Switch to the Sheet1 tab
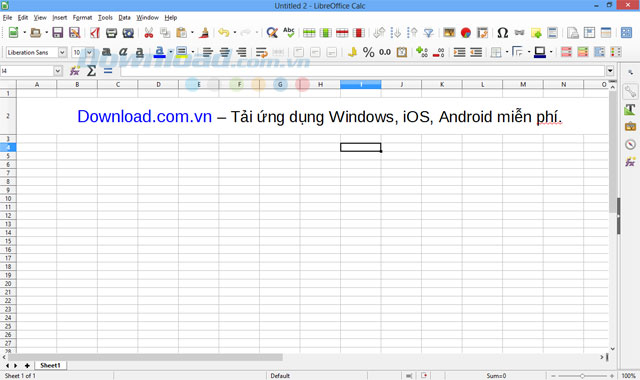 coord(50,365)
